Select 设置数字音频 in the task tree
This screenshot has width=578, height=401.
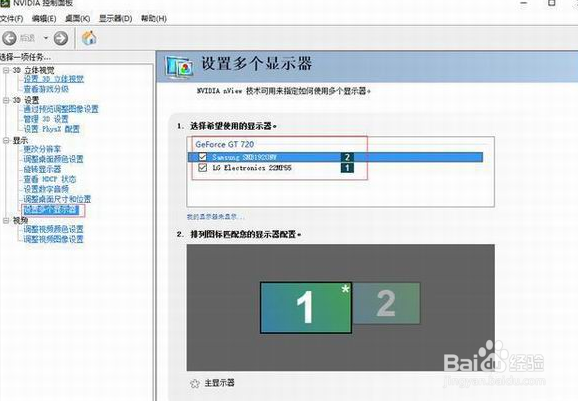pos(46,189)
